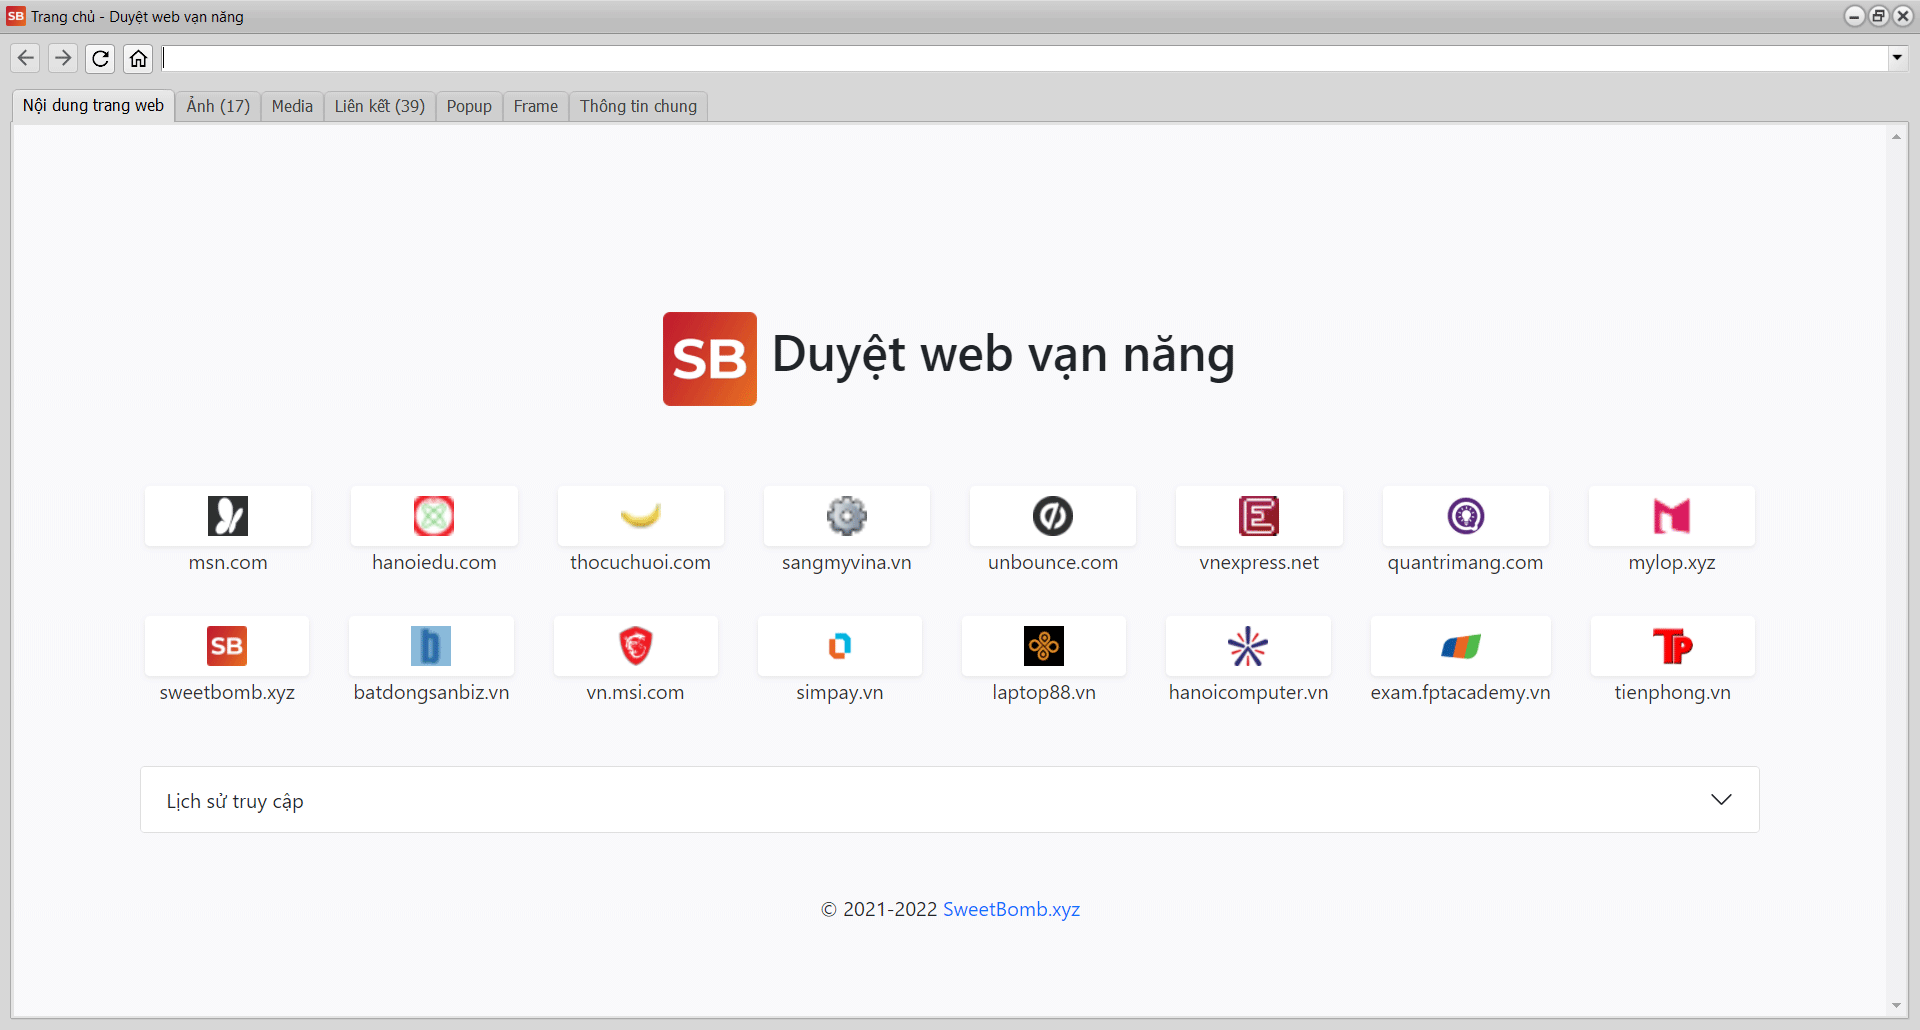
Task: Reload the current page
Action: pyautogui.click(x=100, y=58)
